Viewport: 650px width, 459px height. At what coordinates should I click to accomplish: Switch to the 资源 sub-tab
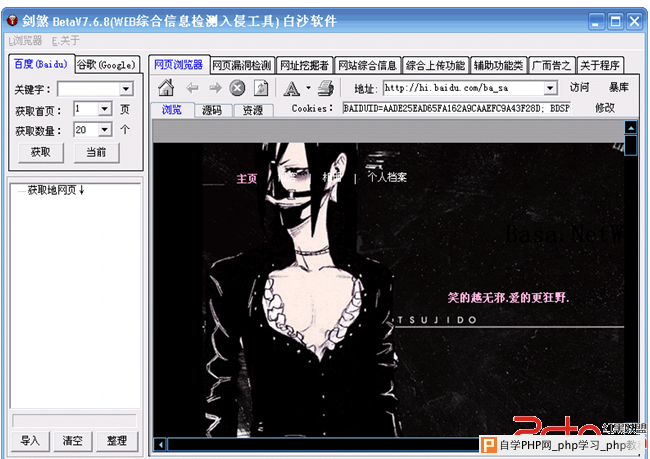(252, 110)
